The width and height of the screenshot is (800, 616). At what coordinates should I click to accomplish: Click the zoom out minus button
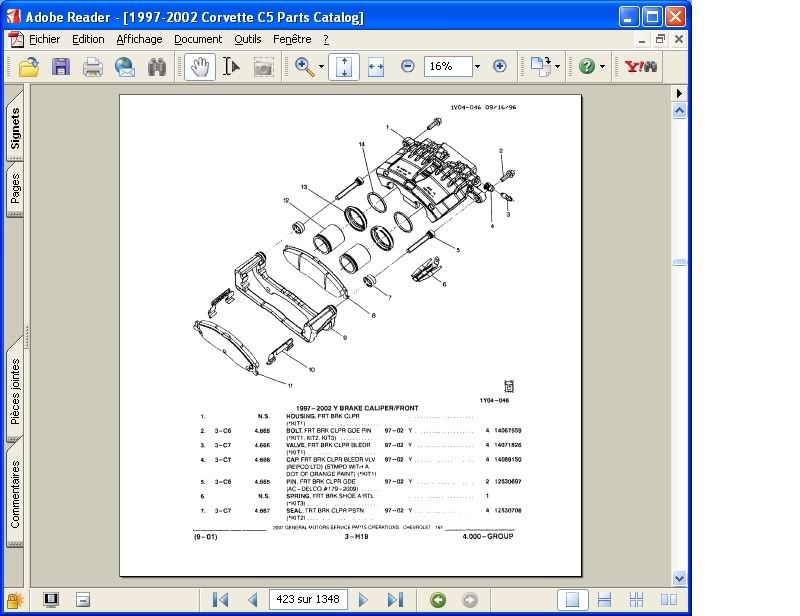[407, 66]
